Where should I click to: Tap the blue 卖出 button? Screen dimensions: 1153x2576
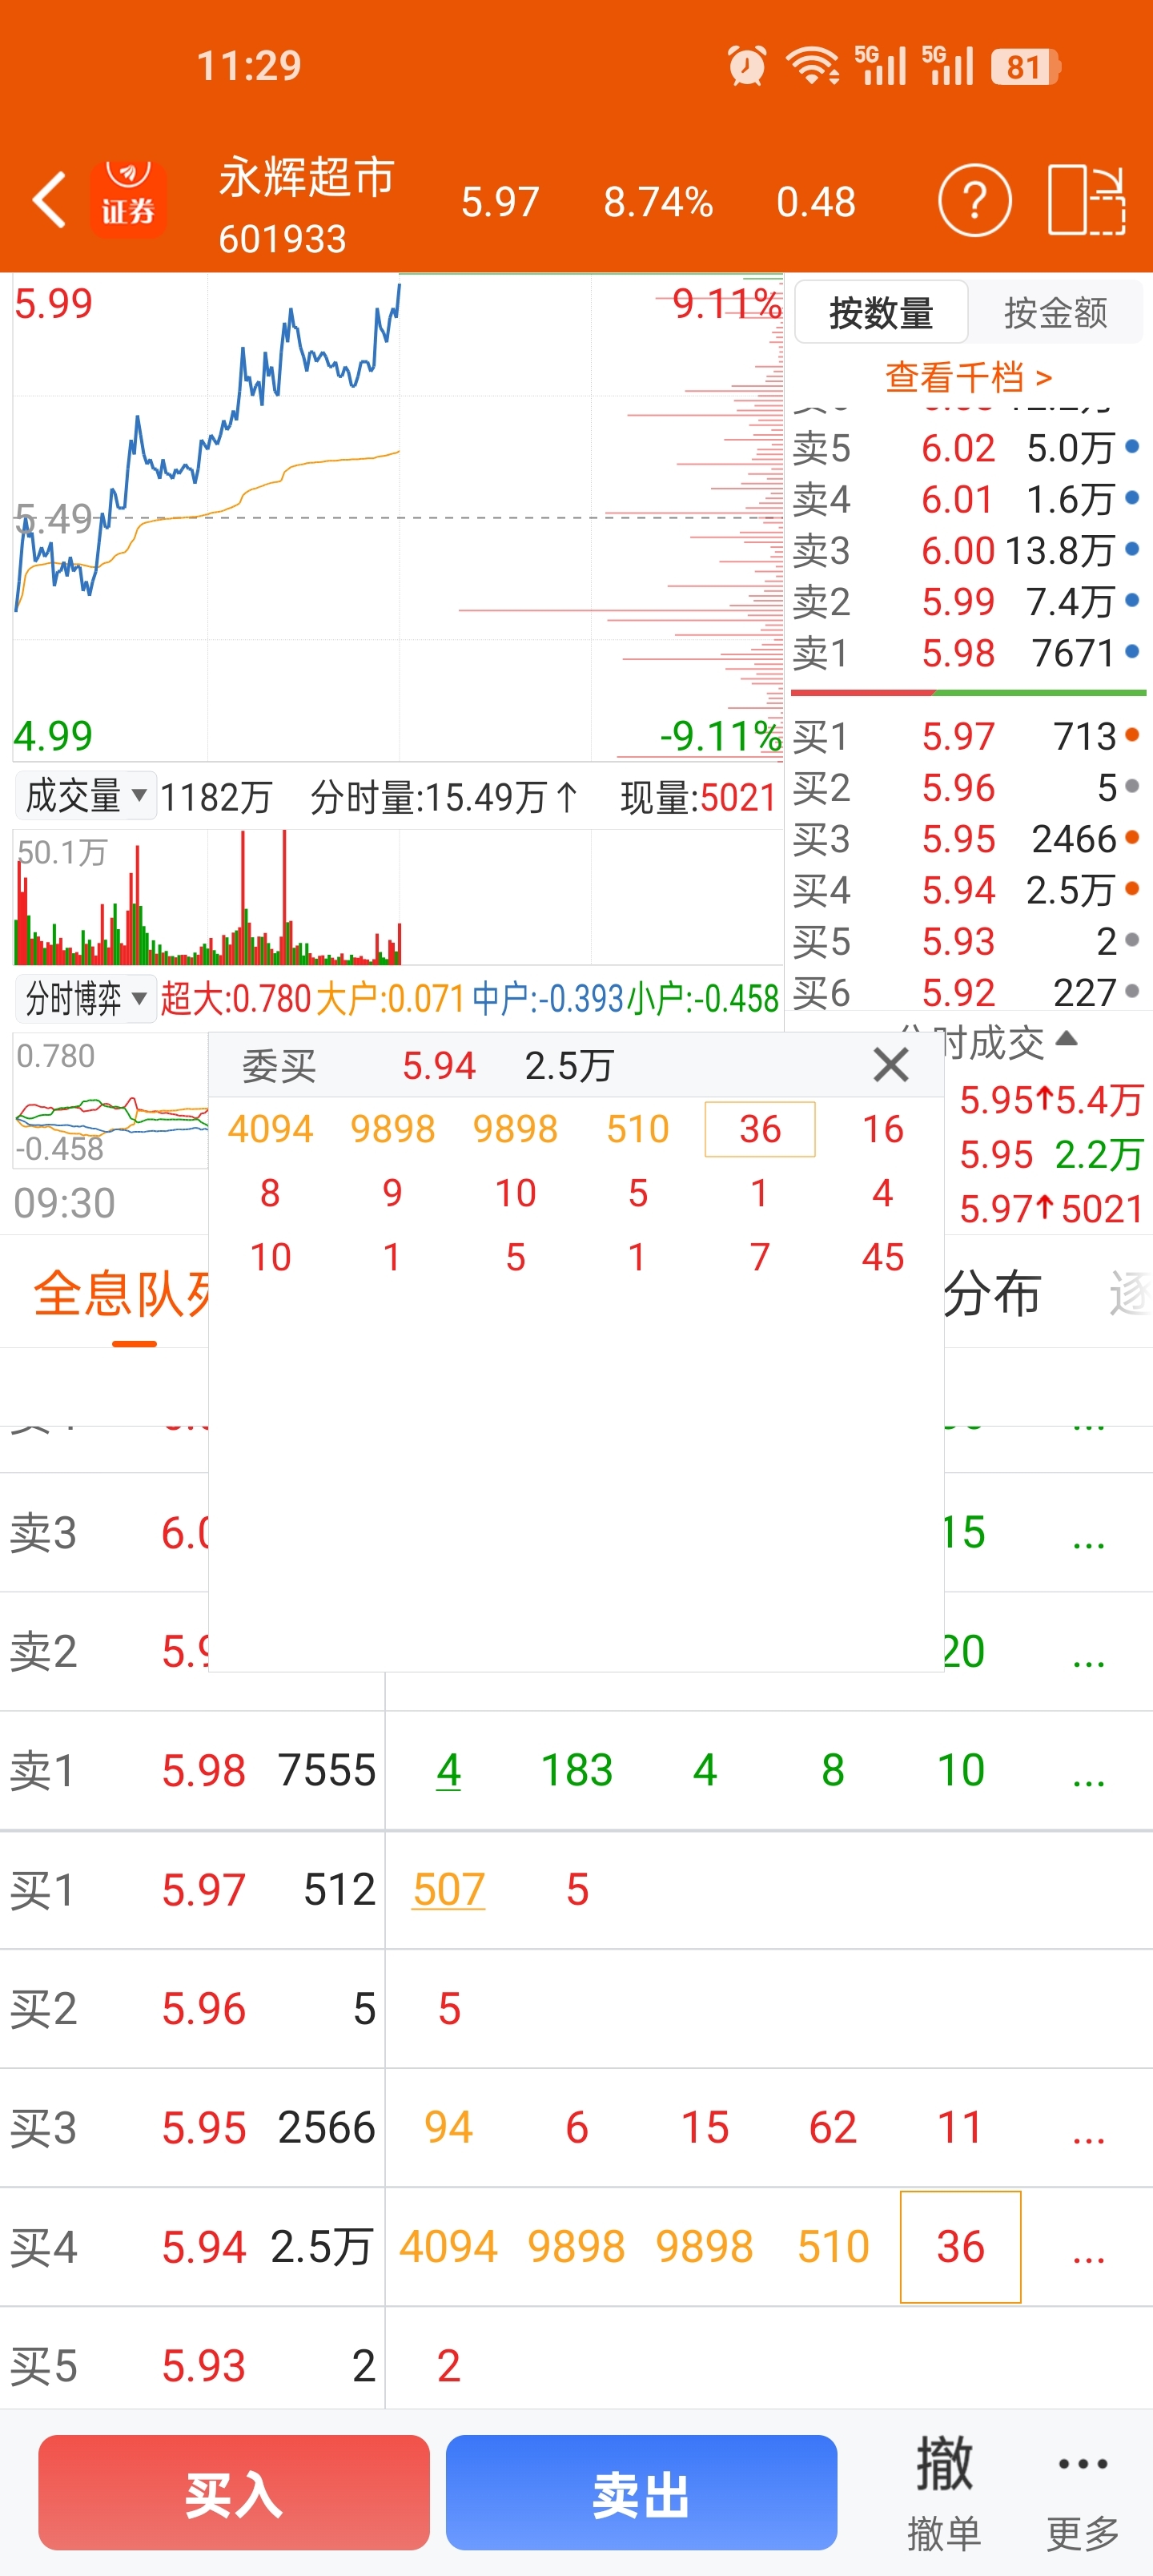tap(641, 2492)
